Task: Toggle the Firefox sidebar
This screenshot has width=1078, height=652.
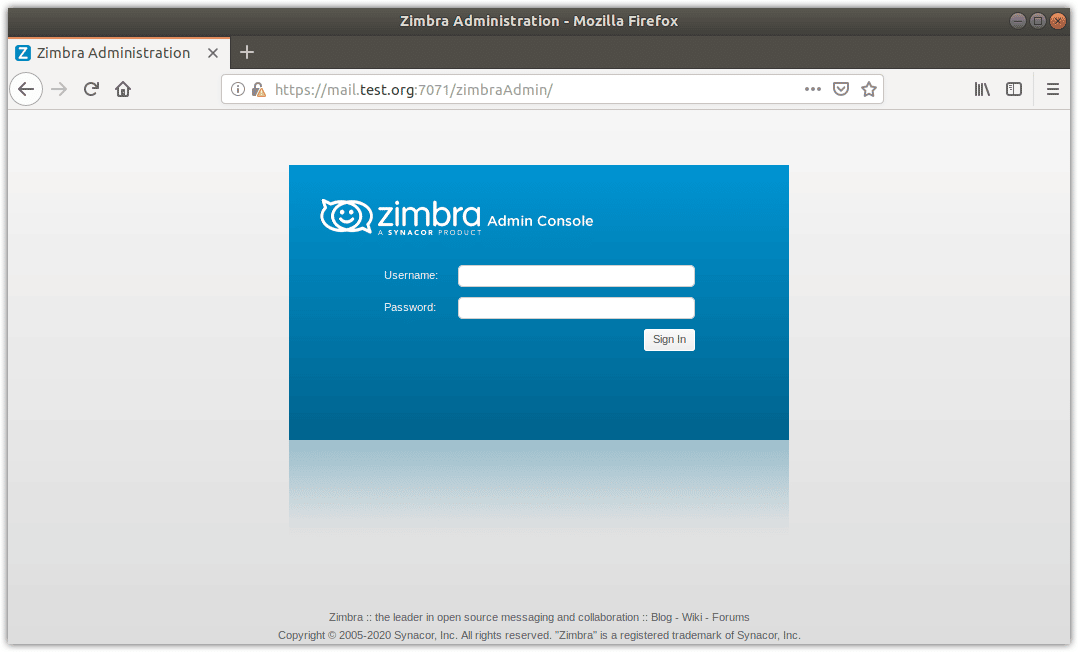Action: point(1014,89)
